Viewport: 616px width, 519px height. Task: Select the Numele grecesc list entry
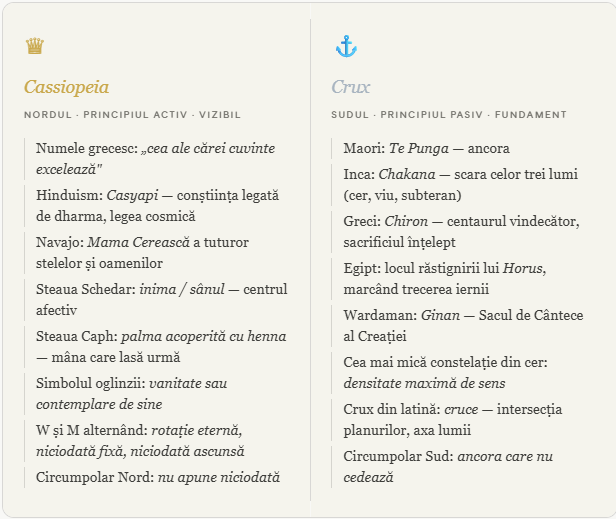(x=155, y=158)
